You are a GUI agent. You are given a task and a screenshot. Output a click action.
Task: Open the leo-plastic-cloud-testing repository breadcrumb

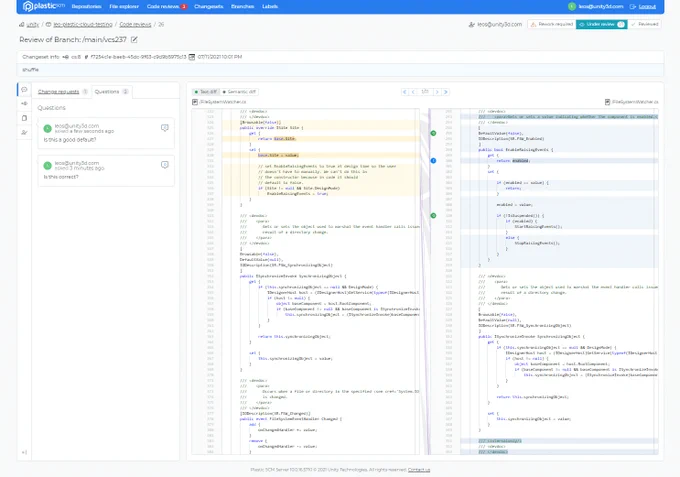pos(83,25)
